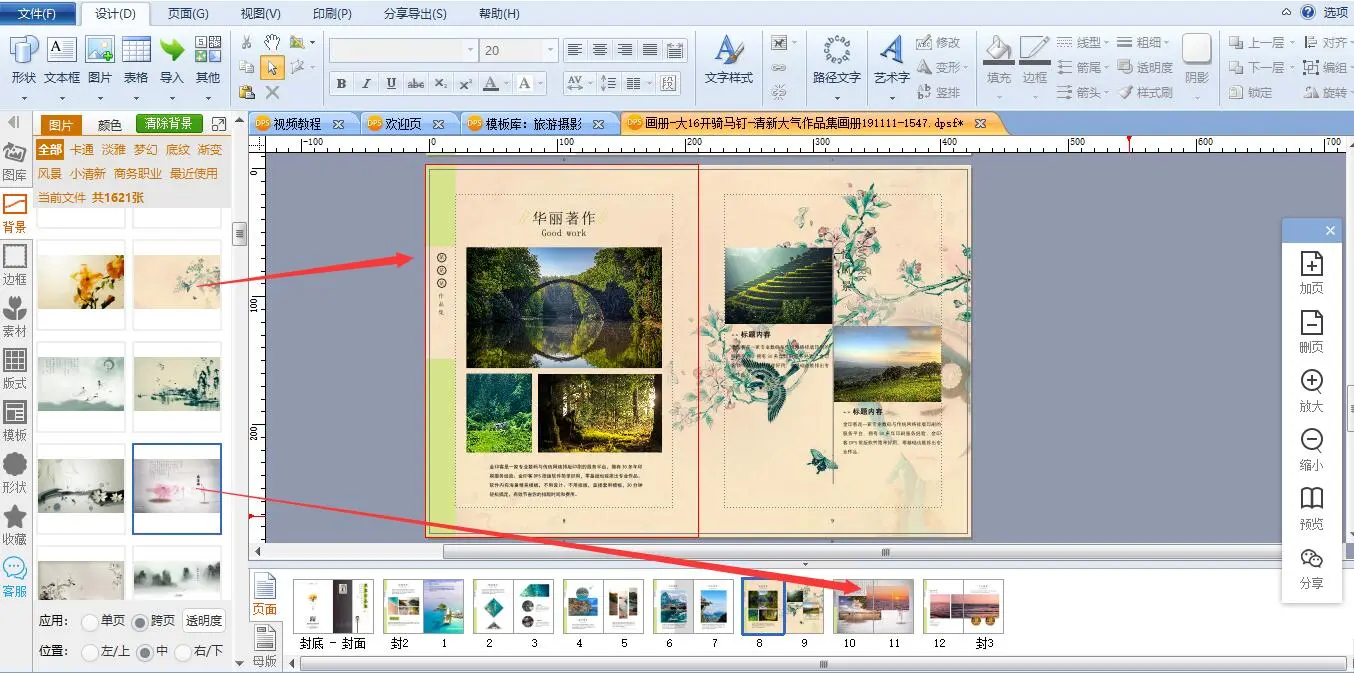Open the 版式 layout sidebar panel
The image size is (1354, 673).
(x=15, y=368)
